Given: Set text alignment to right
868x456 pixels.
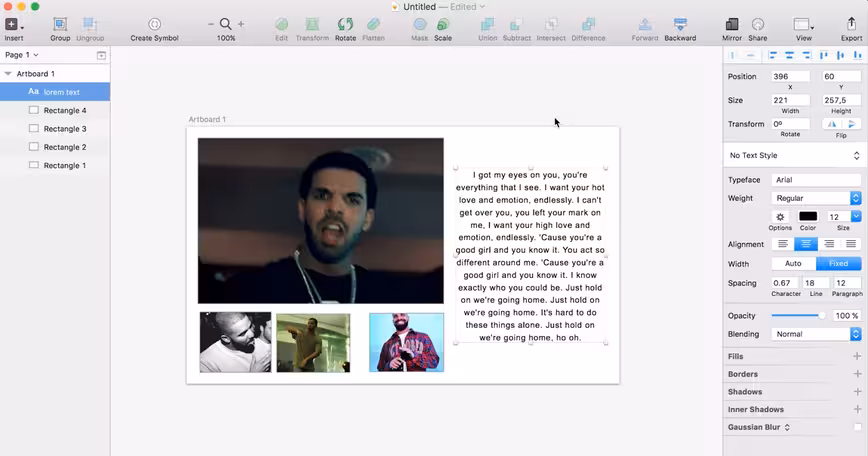Looking at the screenshot, I should coord(829,244).
